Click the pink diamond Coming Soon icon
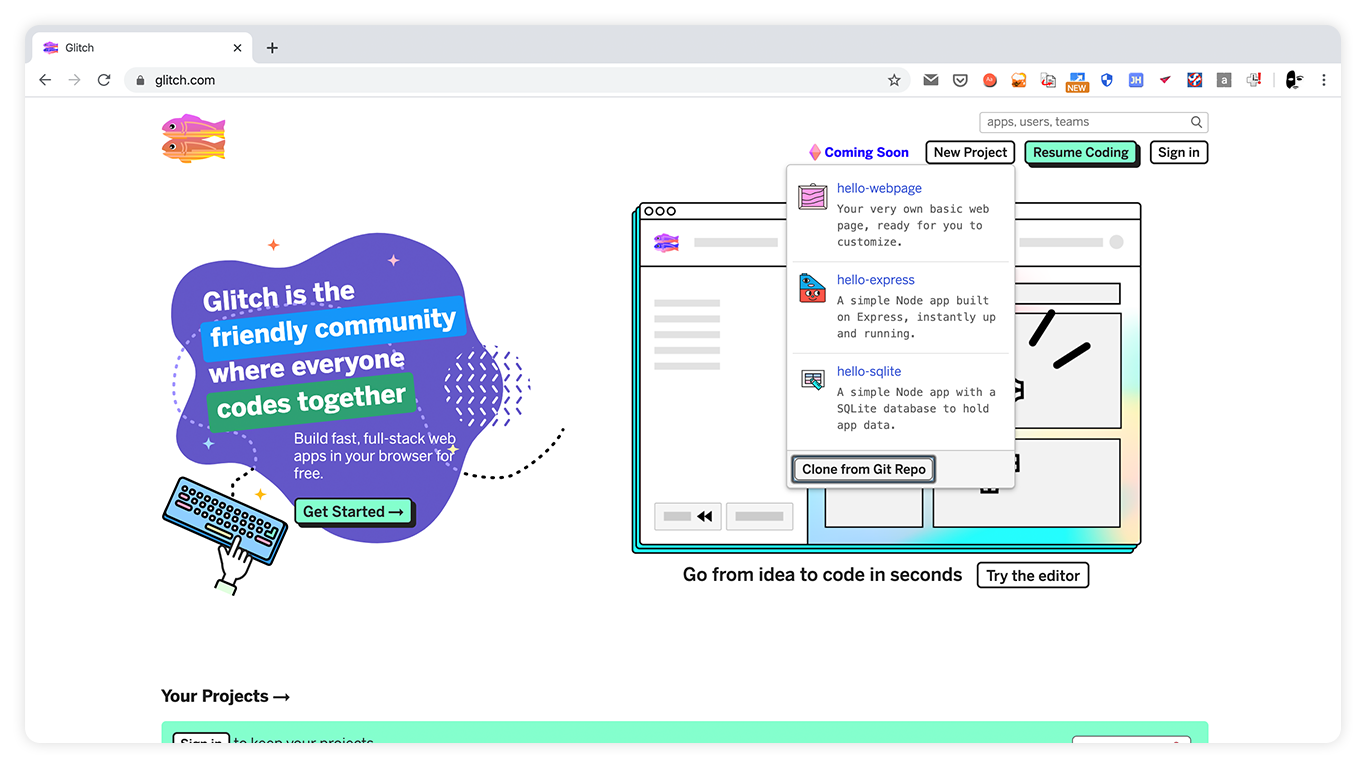 [815, 152]
